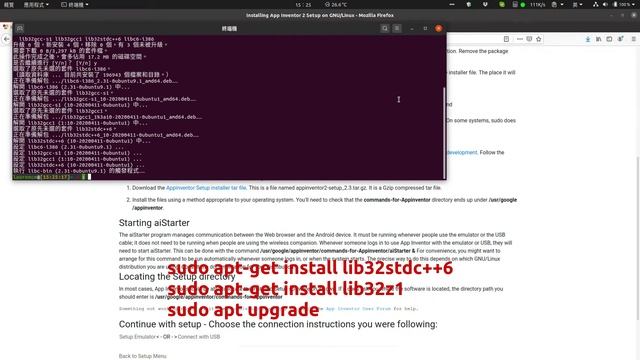Click the Firefox page vertical scrollbar
640x360 pixels.
637,237
